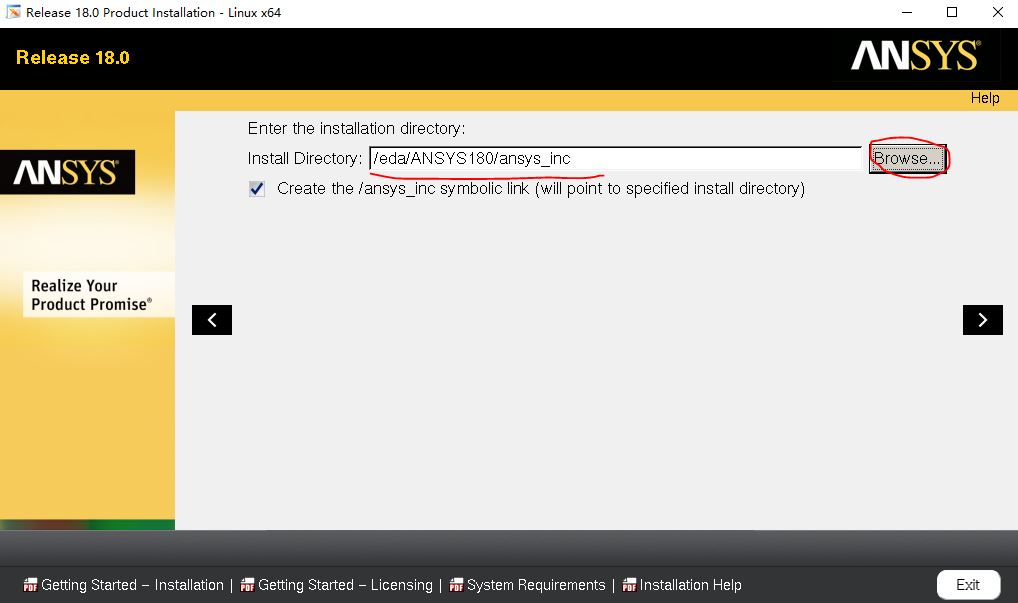Image resolution: width=1018 pixels, height=603 pixels.
Task: Click 'Enter the installation directory:' text
Action: [356, 129]
